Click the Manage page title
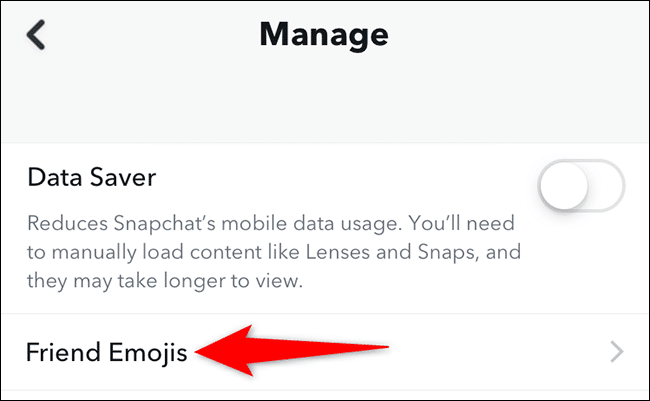This screenshot has width=650, height=401. click(323, 35)
